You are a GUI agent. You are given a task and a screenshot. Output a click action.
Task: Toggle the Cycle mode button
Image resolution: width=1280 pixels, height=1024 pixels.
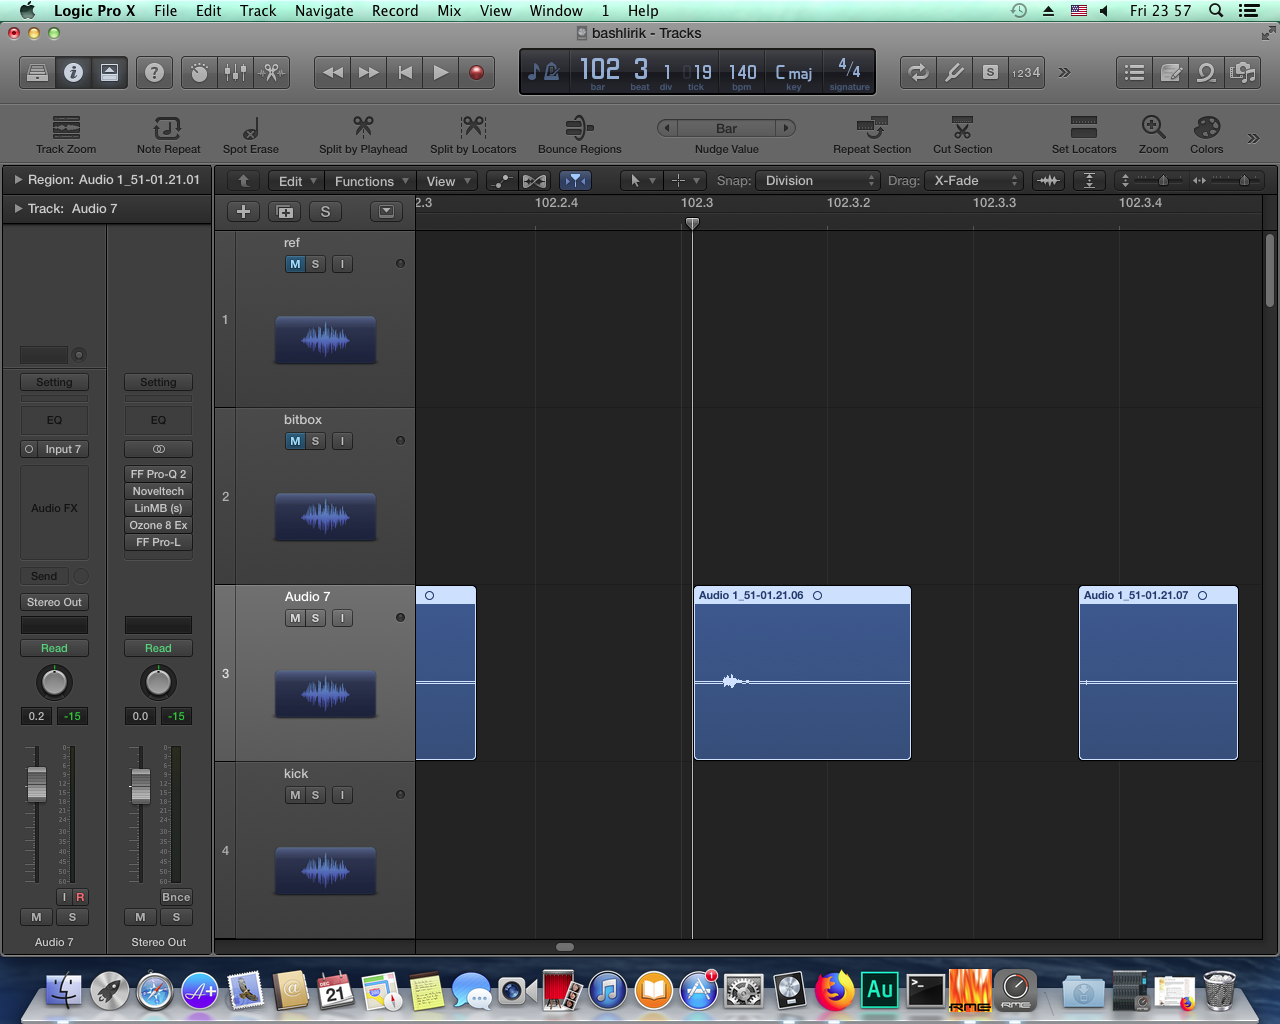tap(917, 72)
